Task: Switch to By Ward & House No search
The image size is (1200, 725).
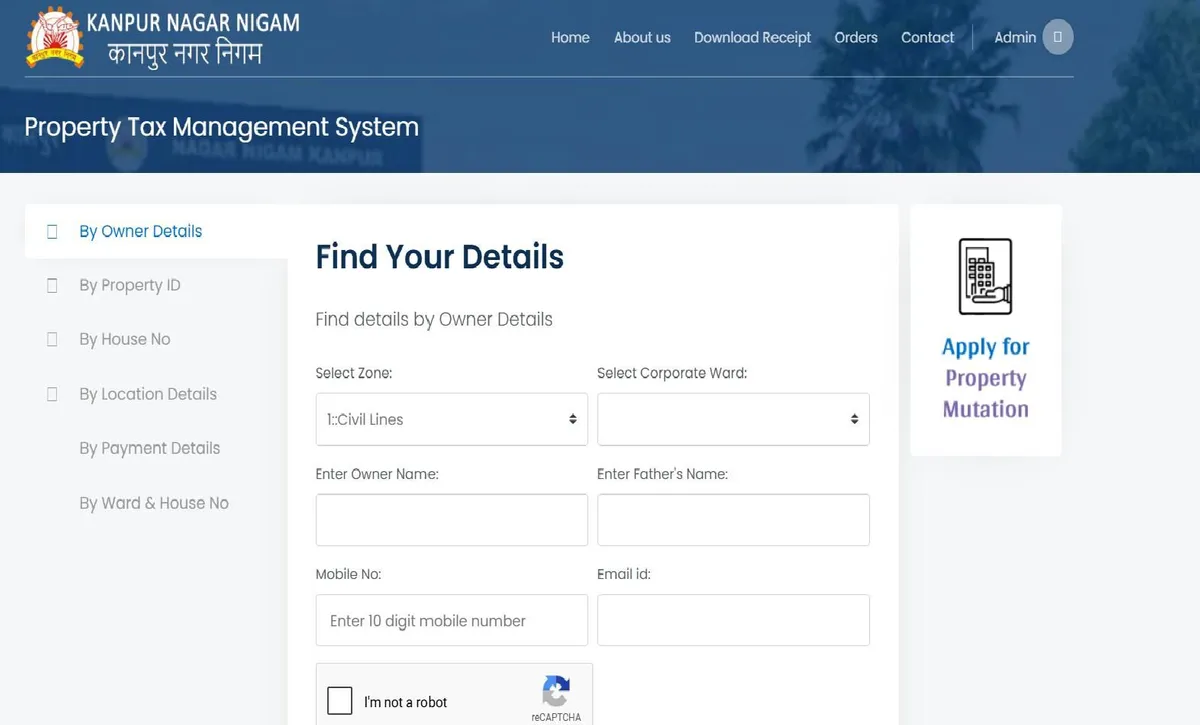Action: tap(153, 503)
